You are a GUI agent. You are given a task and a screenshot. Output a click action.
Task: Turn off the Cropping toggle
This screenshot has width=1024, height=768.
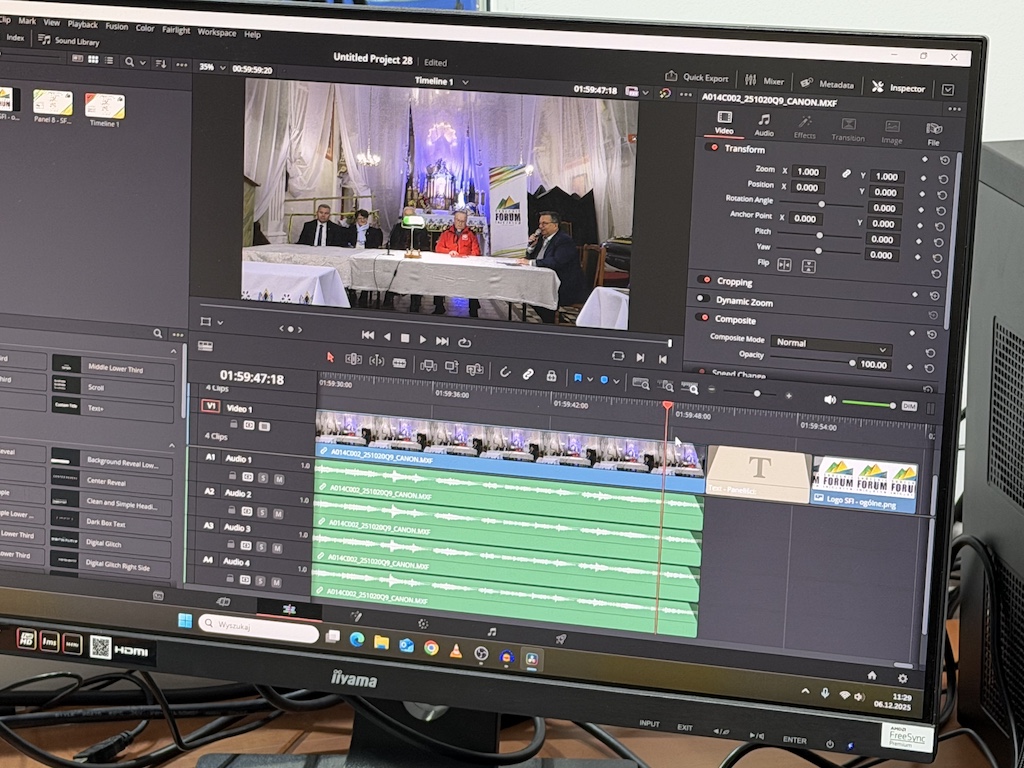click(704, 281)
